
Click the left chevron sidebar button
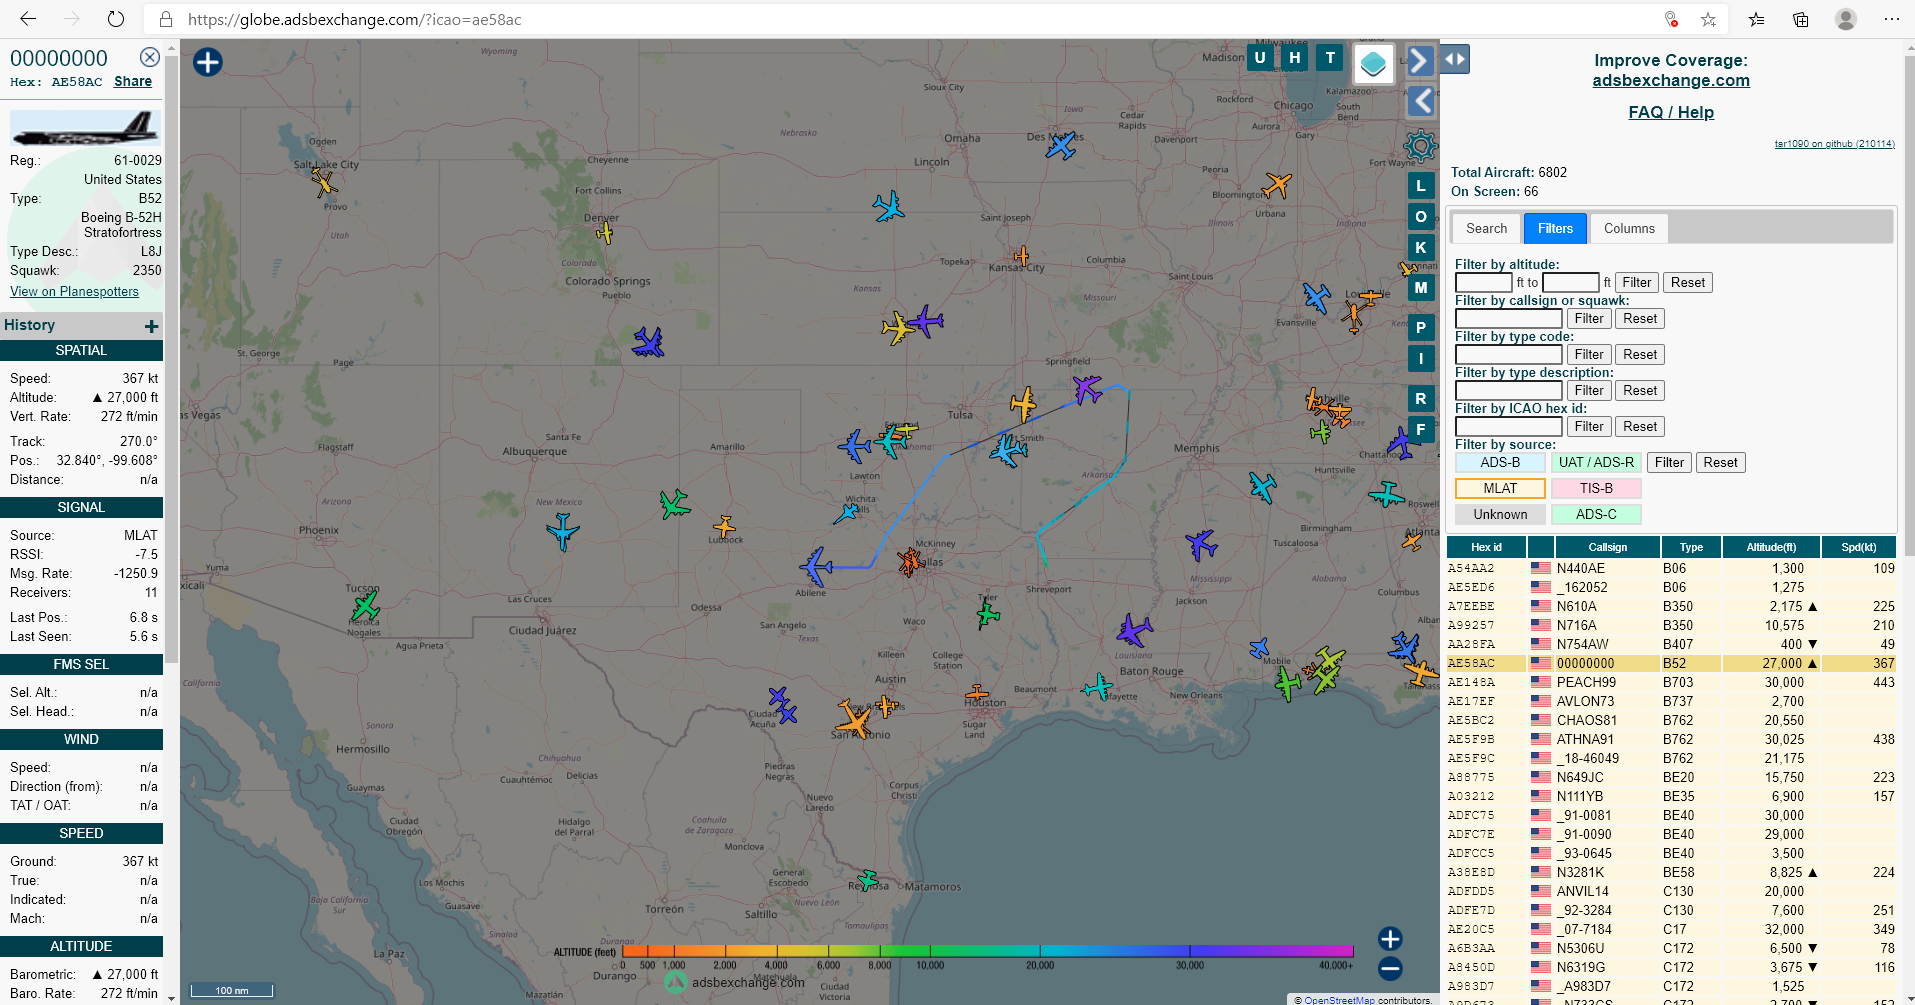coord(1421,101)
